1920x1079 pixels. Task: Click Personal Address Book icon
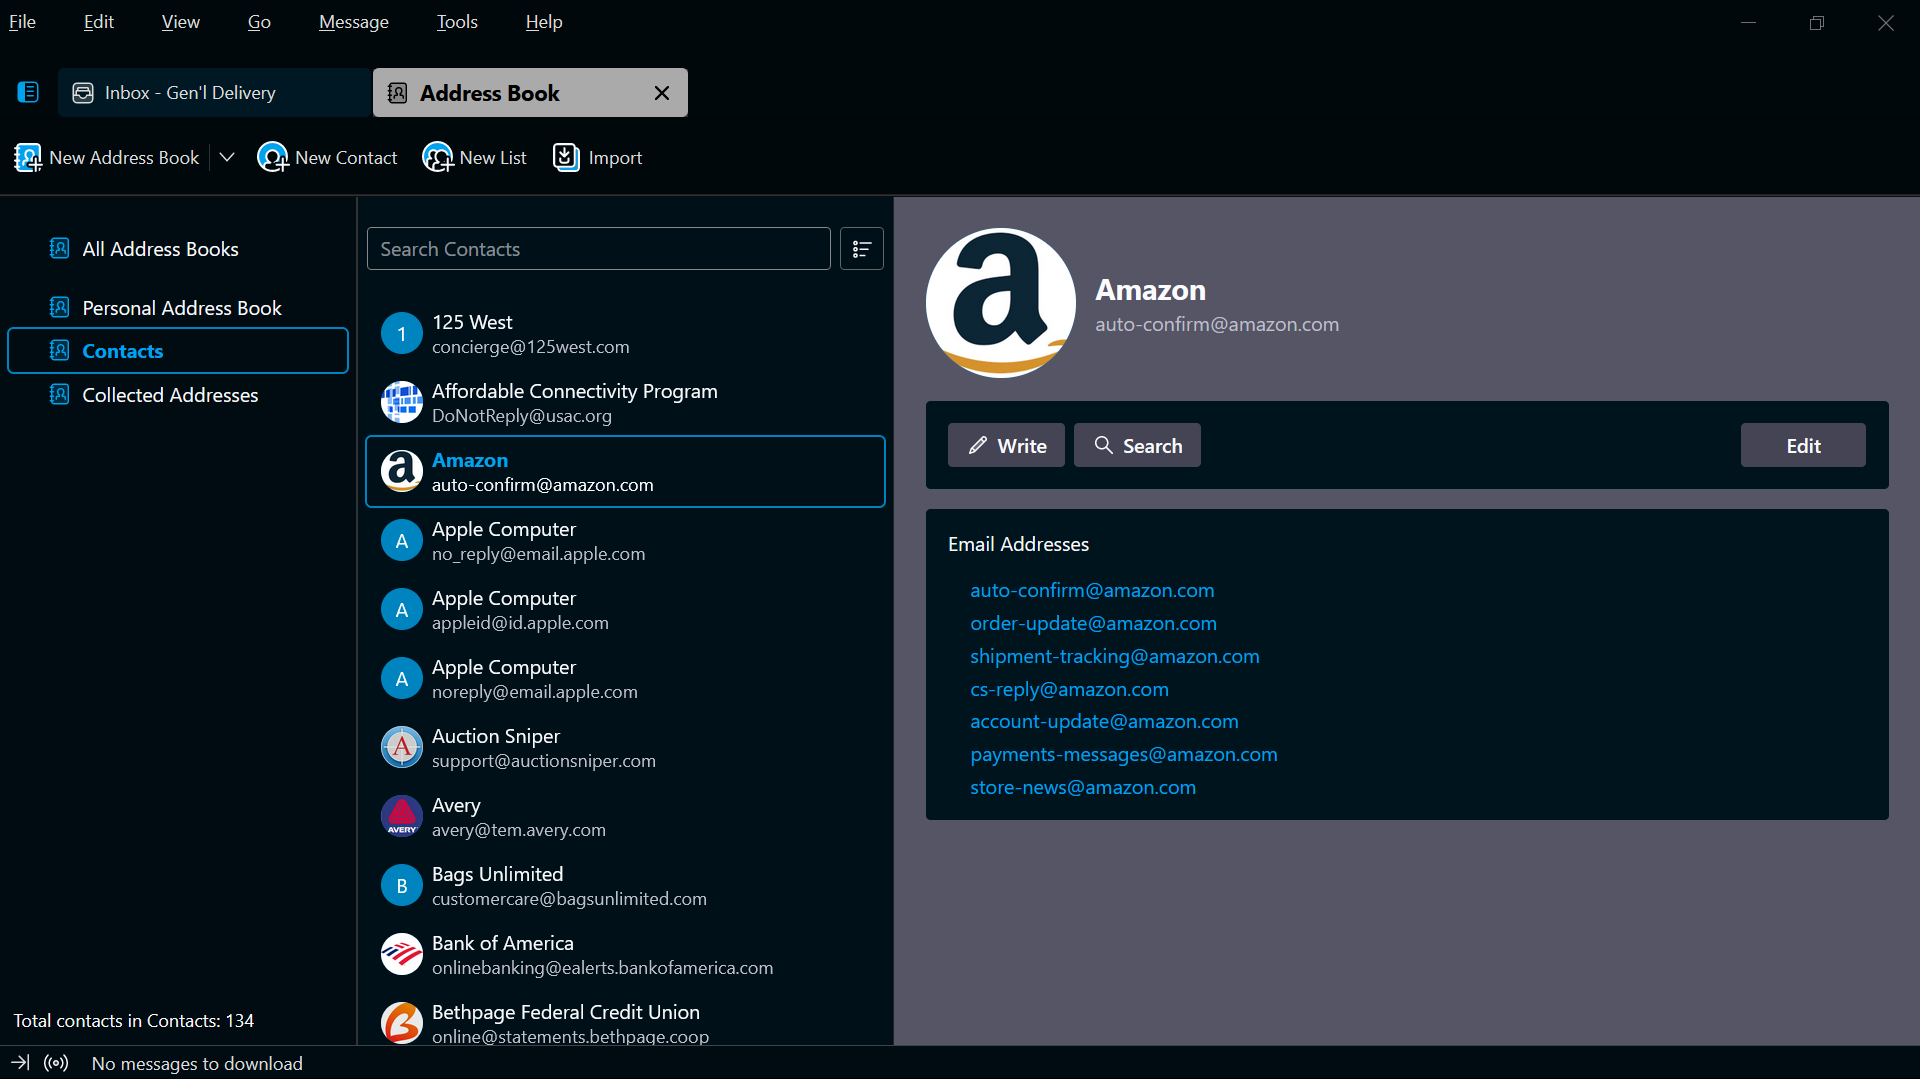60,307
